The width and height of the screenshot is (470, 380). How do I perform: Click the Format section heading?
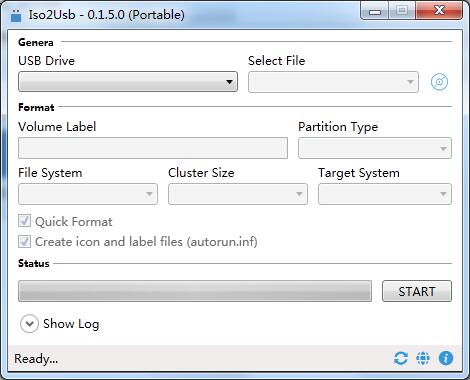(x=36, y=107)
